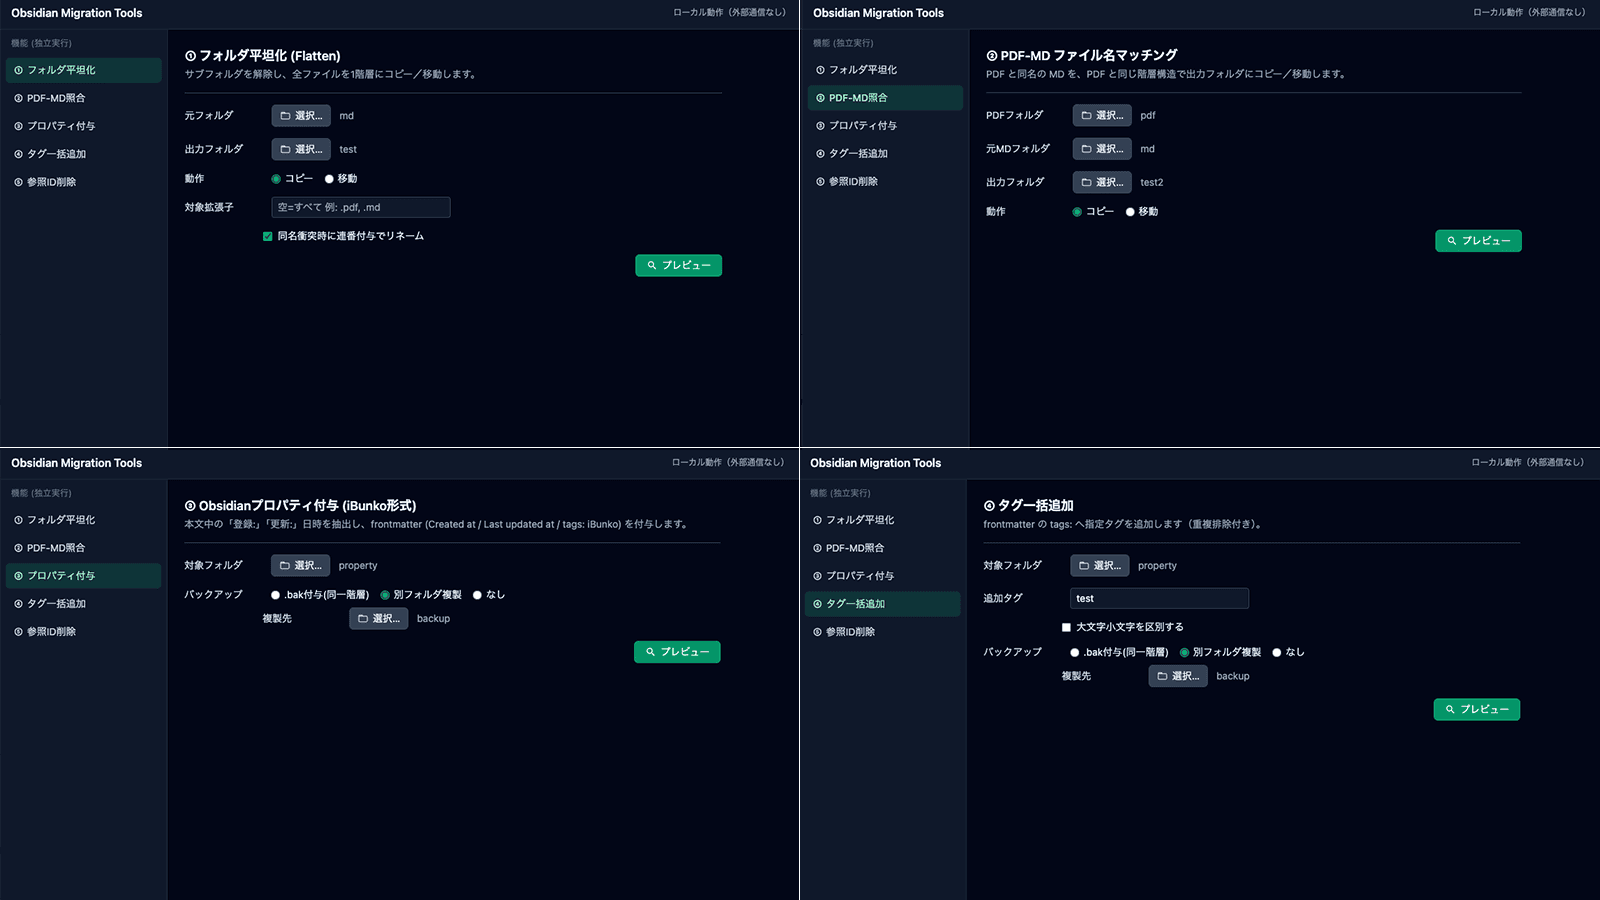Click Obsidian Migration Tools title in bottom-right panel
The image size is (1600, 900).
click(875, 463)
